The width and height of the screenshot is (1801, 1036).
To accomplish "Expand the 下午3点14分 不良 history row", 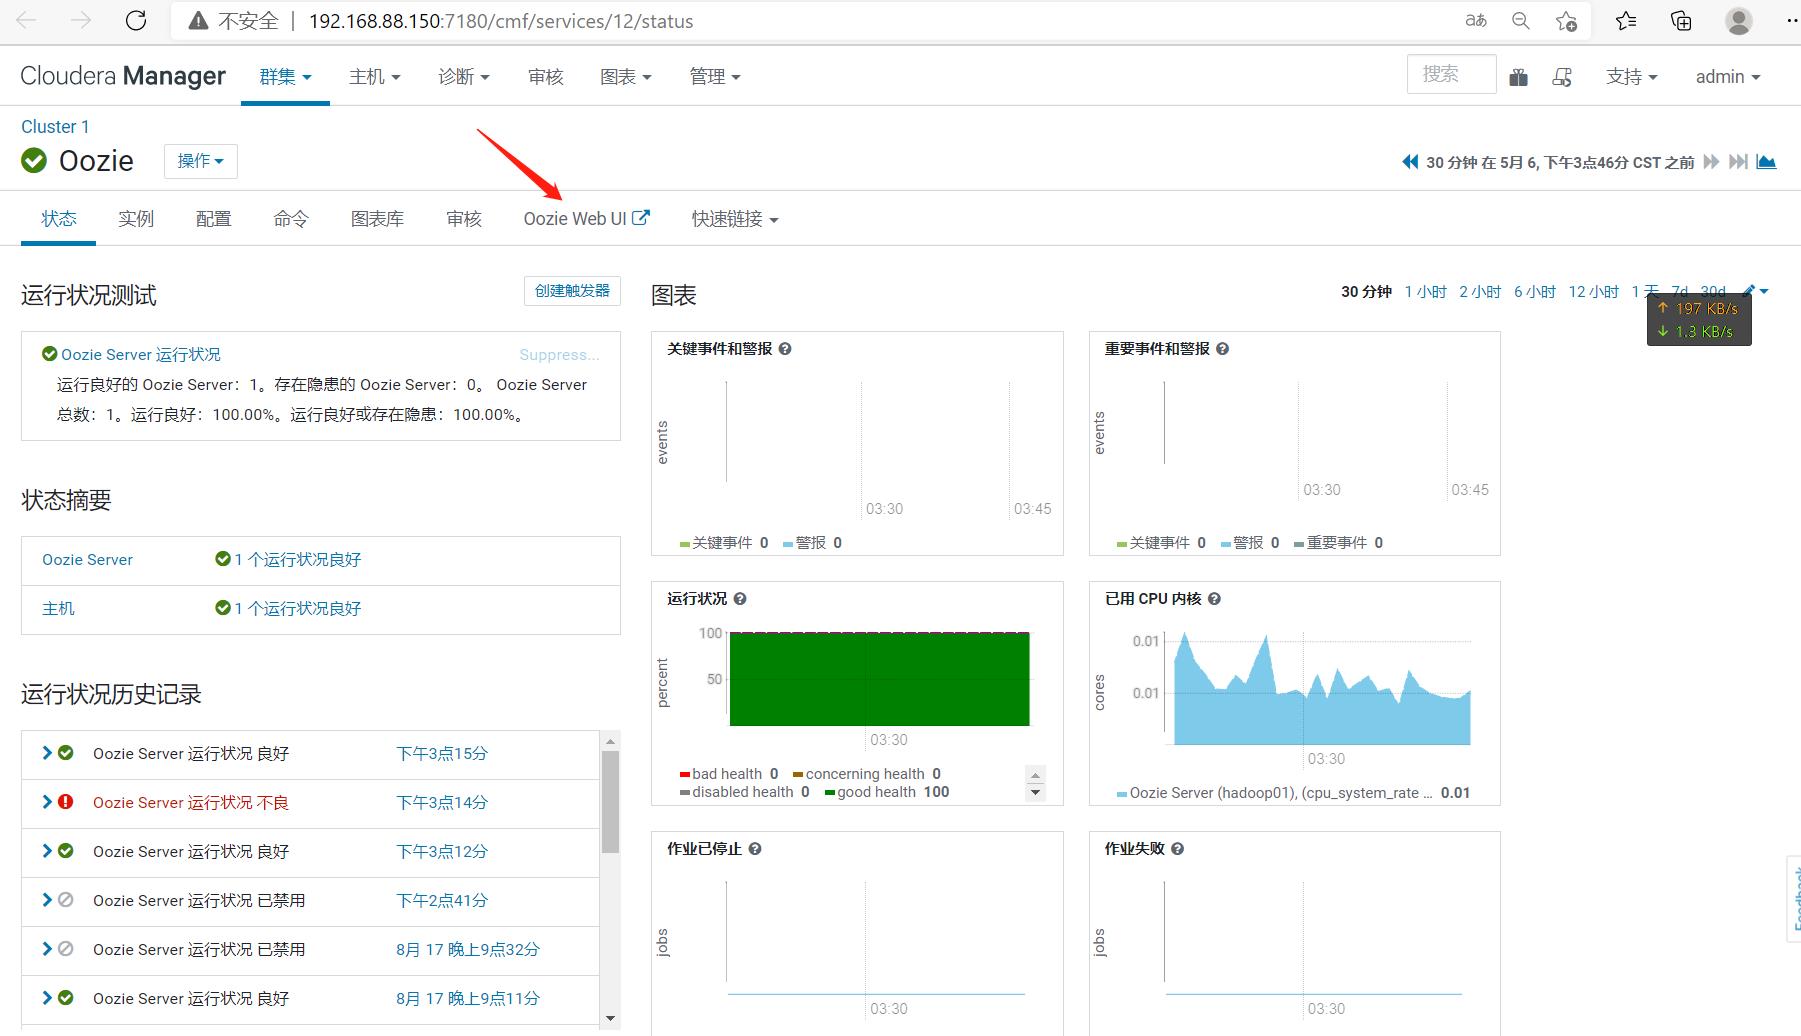I will 46,802.
